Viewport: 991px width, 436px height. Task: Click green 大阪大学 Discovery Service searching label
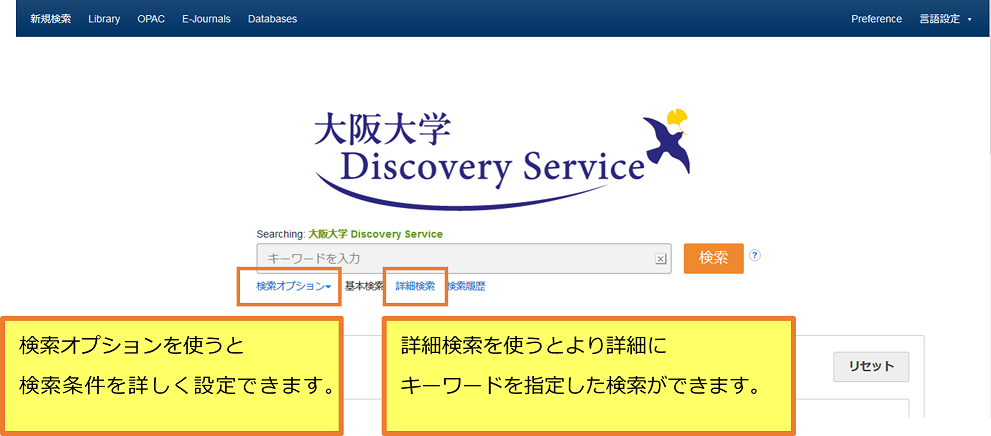[x=375, y=234]
